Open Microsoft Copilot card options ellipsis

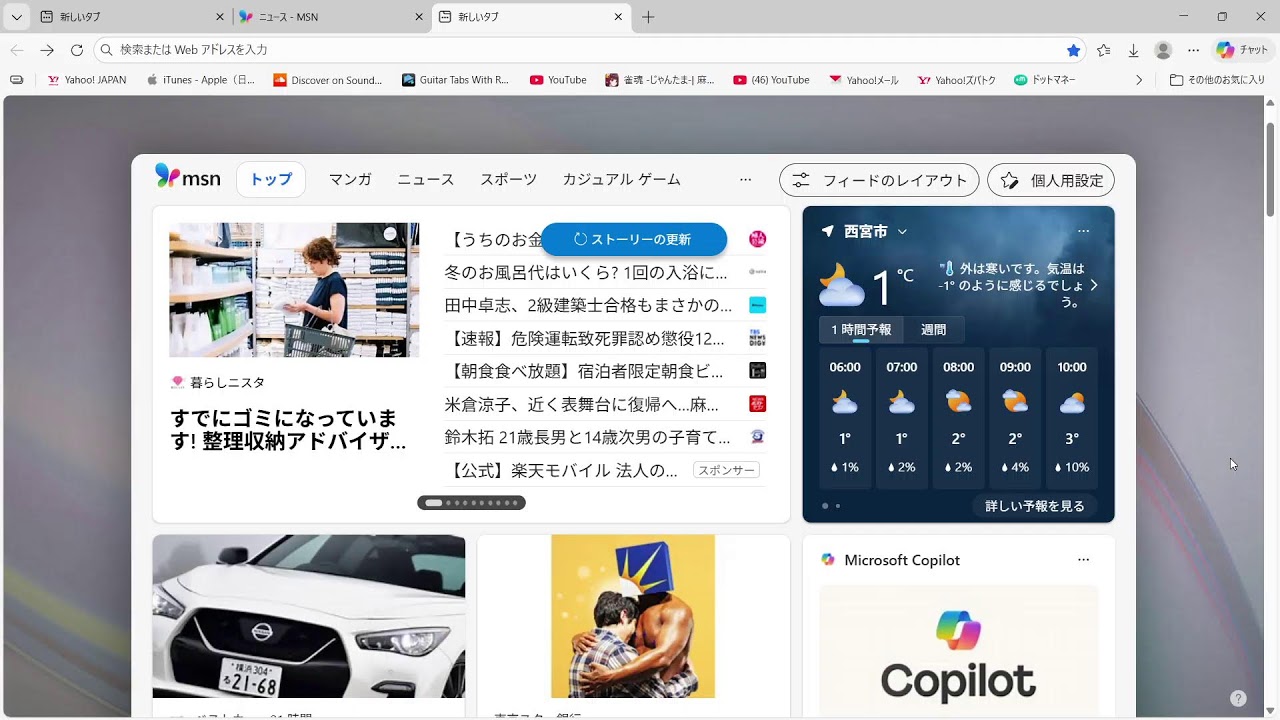click(x=1083, y=560)
